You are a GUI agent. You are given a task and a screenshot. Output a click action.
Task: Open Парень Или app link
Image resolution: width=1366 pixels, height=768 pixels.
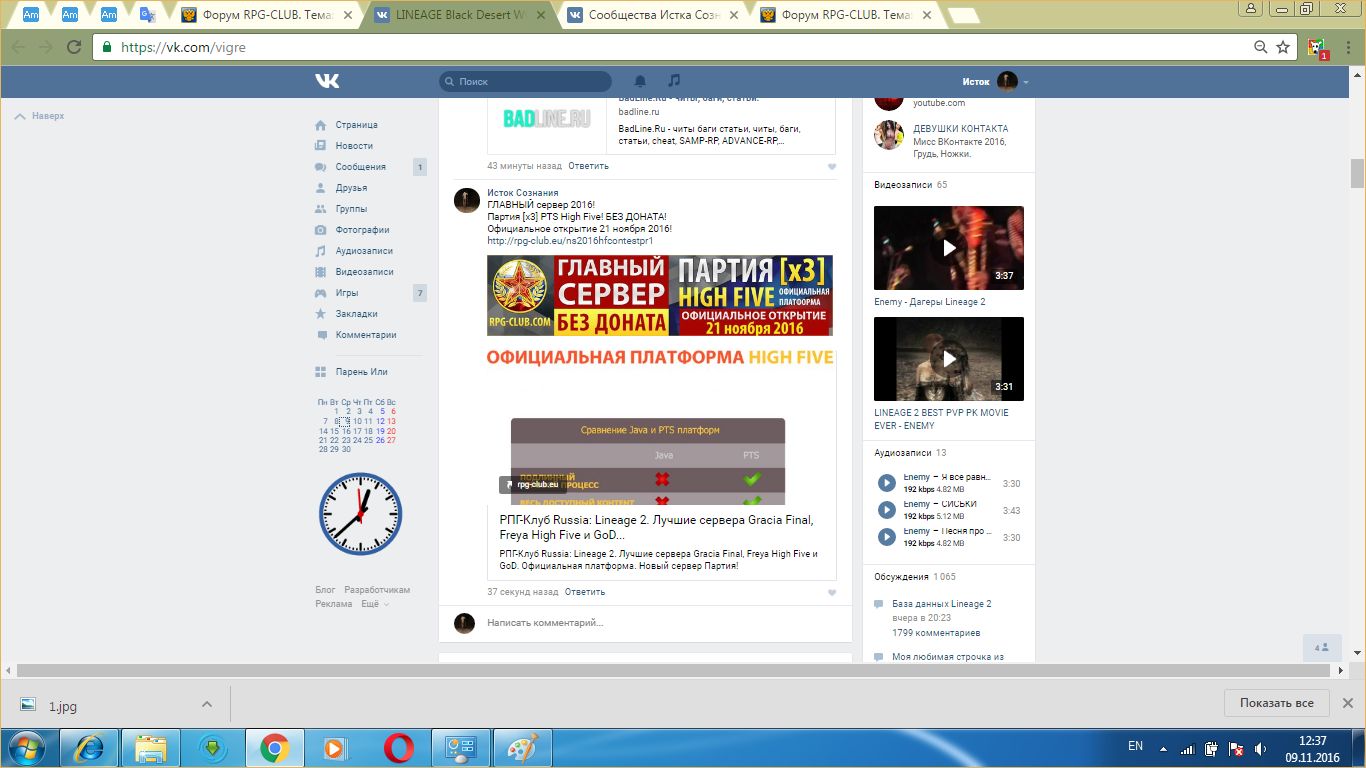point(361,372)
